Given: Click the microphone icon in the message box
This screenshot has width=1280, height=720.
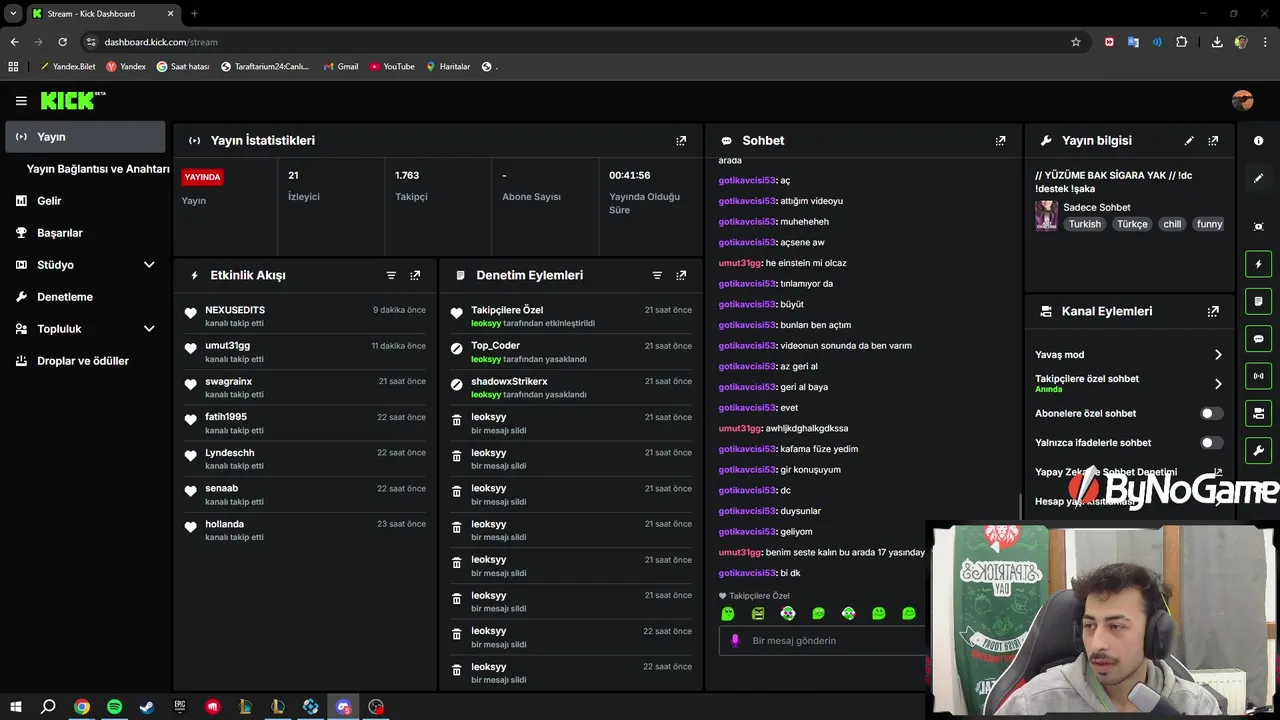Looking at the screenshot, I should click(x=735, y=640).
